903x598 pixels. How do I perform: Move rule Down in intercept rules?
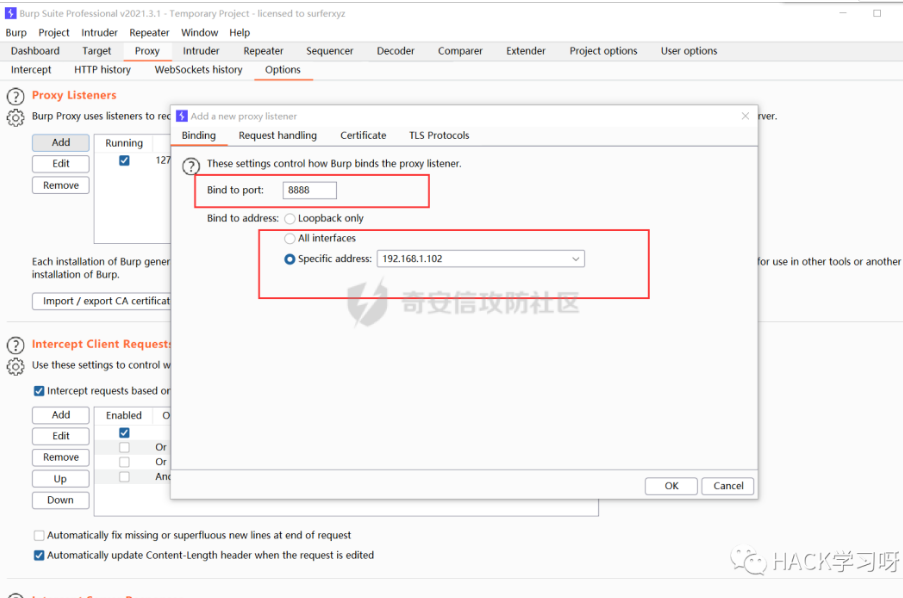[60, 500]
